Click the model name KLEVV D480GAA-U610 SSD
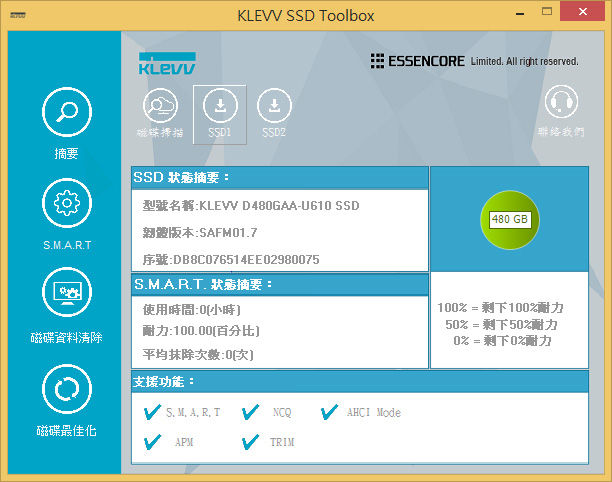Viewport: 612px width, 482px height. coord(279,206)
